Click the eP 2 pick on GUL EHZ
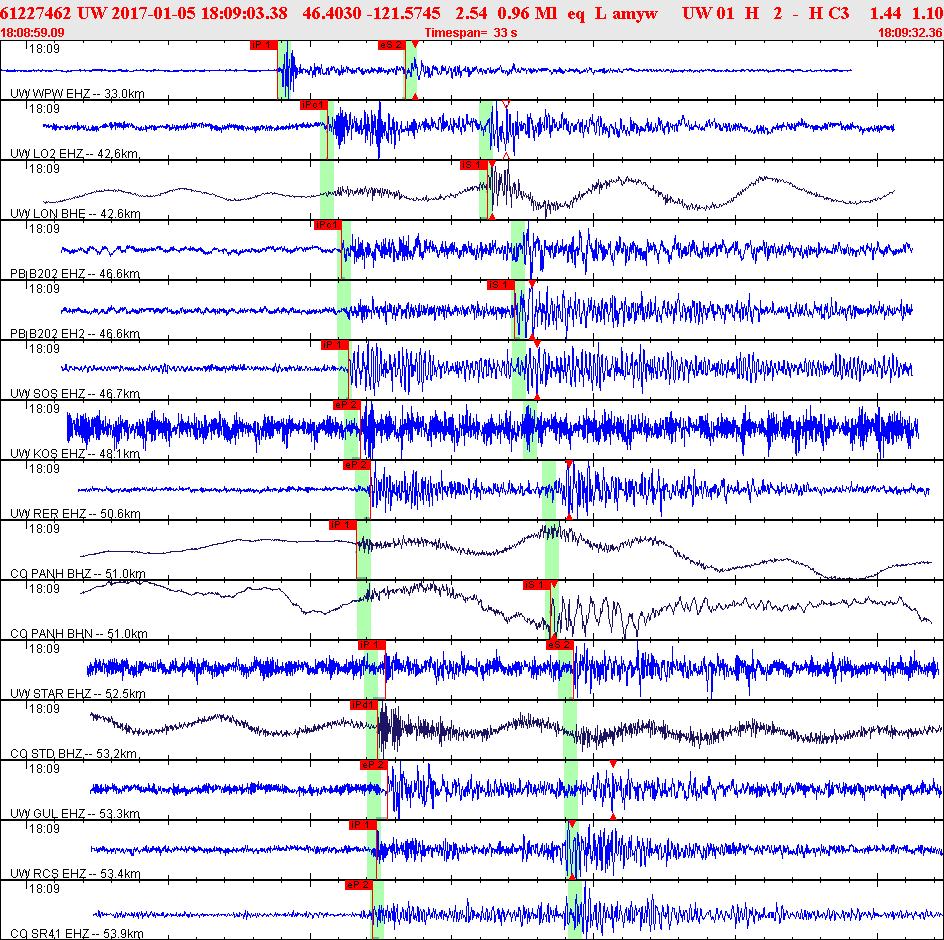 pos(373,765)
